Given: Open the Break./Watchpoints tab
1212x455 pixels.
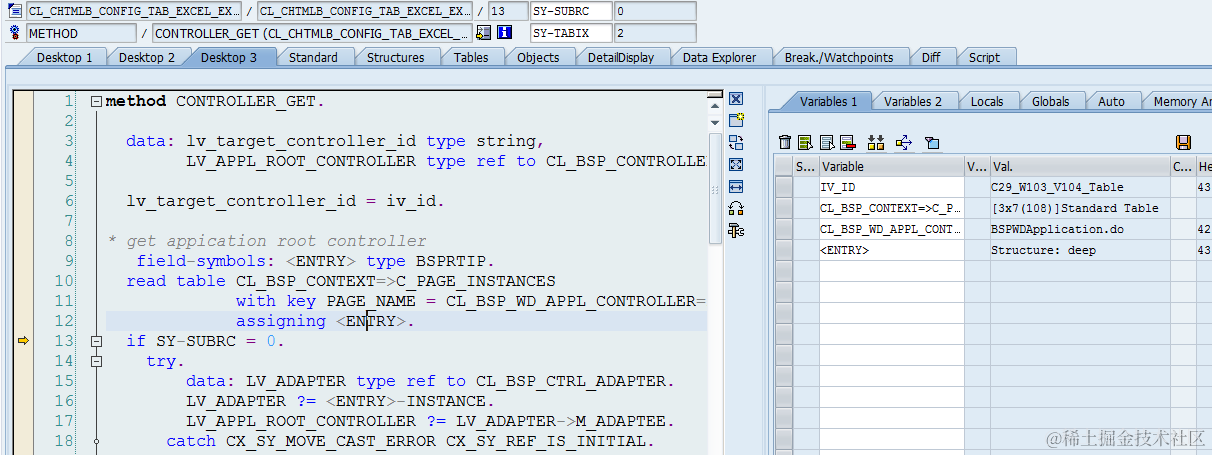Looking at the screenshot, I should pos(838,57).
